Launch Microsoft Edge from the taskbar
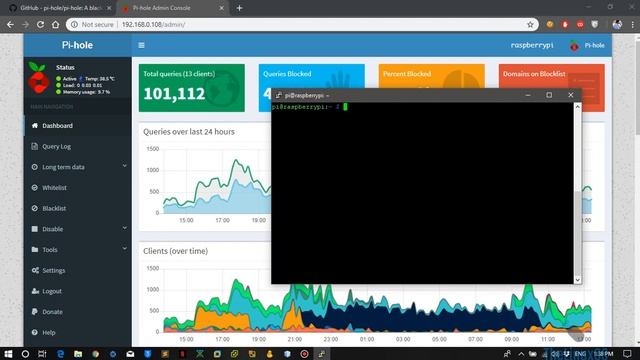640x360 pixels. tap(60, 354)
